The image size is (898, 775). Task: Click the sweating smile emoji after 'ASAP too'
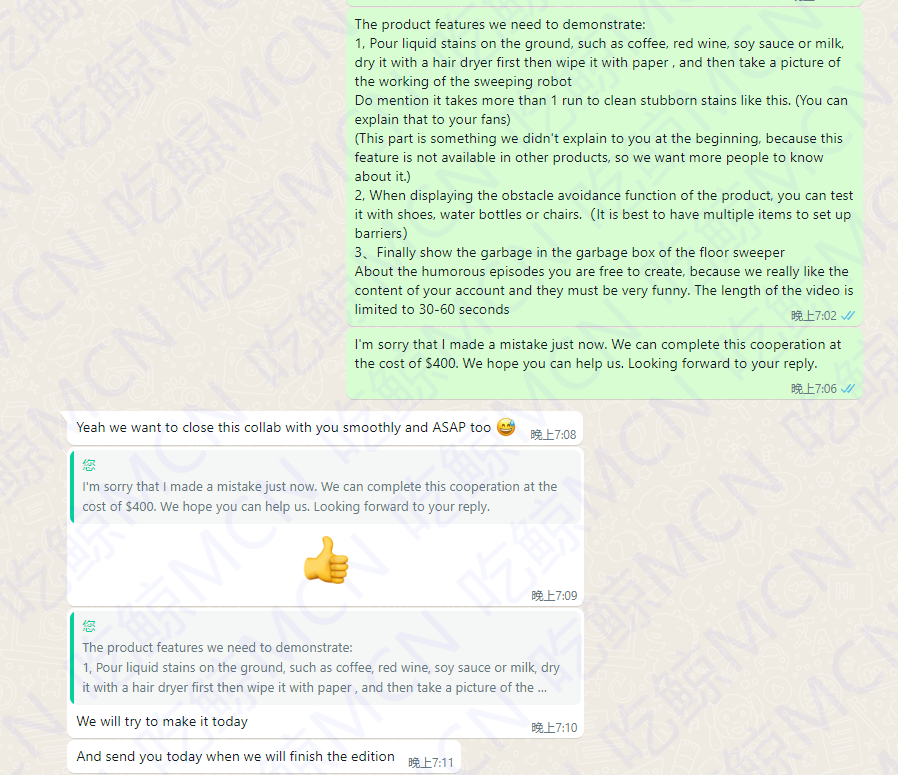click(506, 427)
